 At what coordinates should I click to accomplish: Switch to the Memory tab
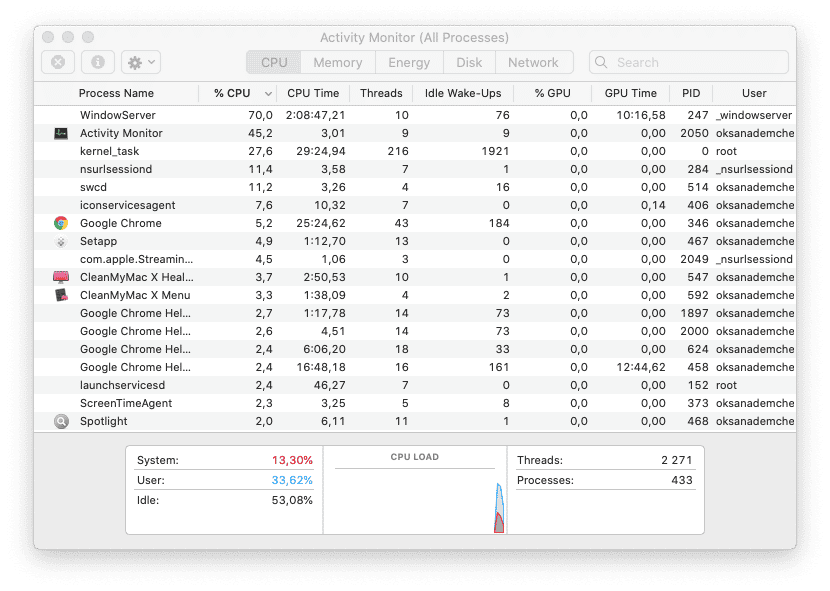pyautogui.click(x=338, y=62)
